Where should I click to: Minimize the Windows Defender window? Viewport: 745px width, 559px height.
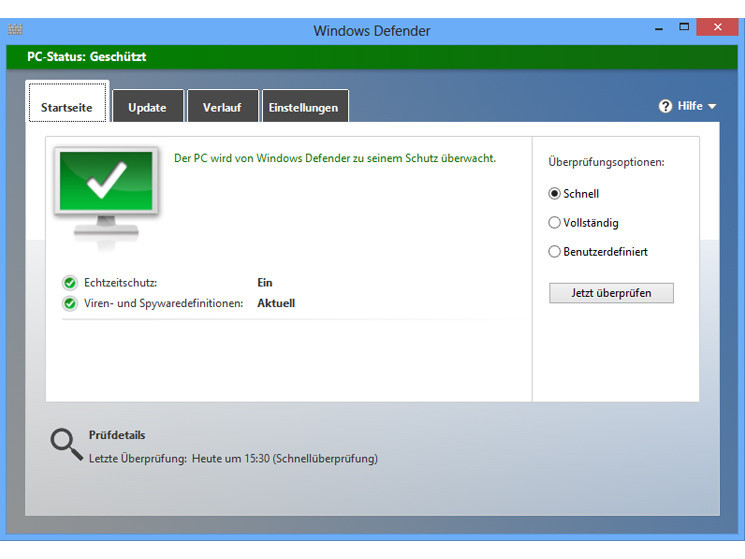pyautogui.click(x=659, y=29)
